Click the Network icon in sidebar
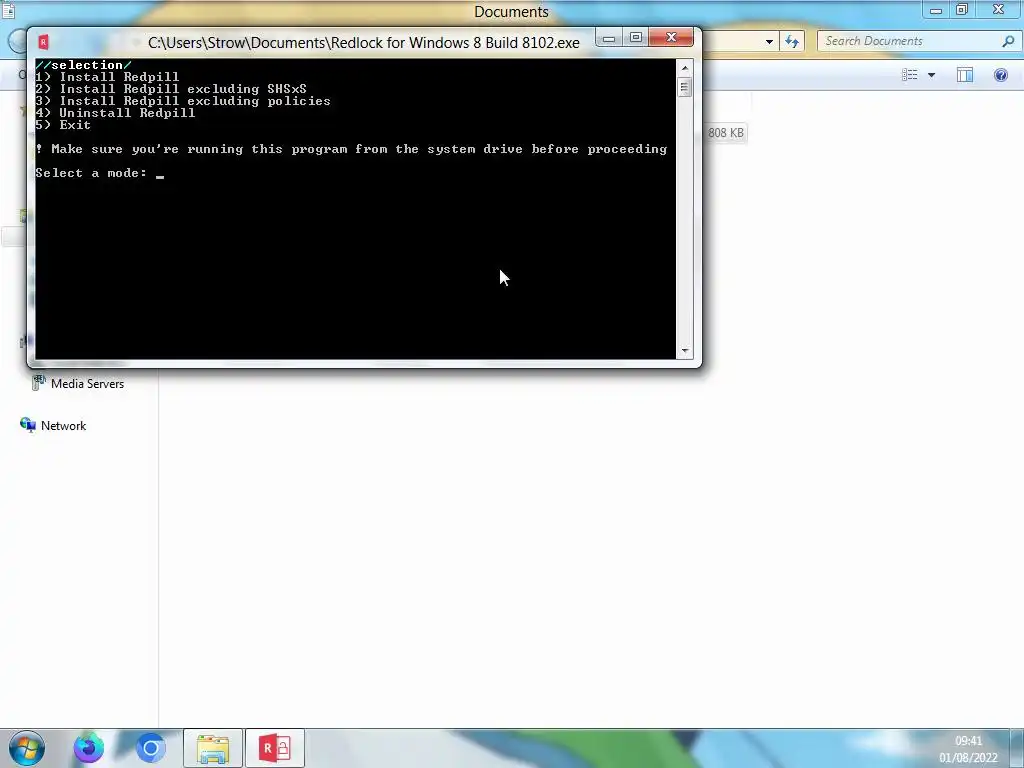The height and width of the screenshot is (768, 1024). (28, 425)
